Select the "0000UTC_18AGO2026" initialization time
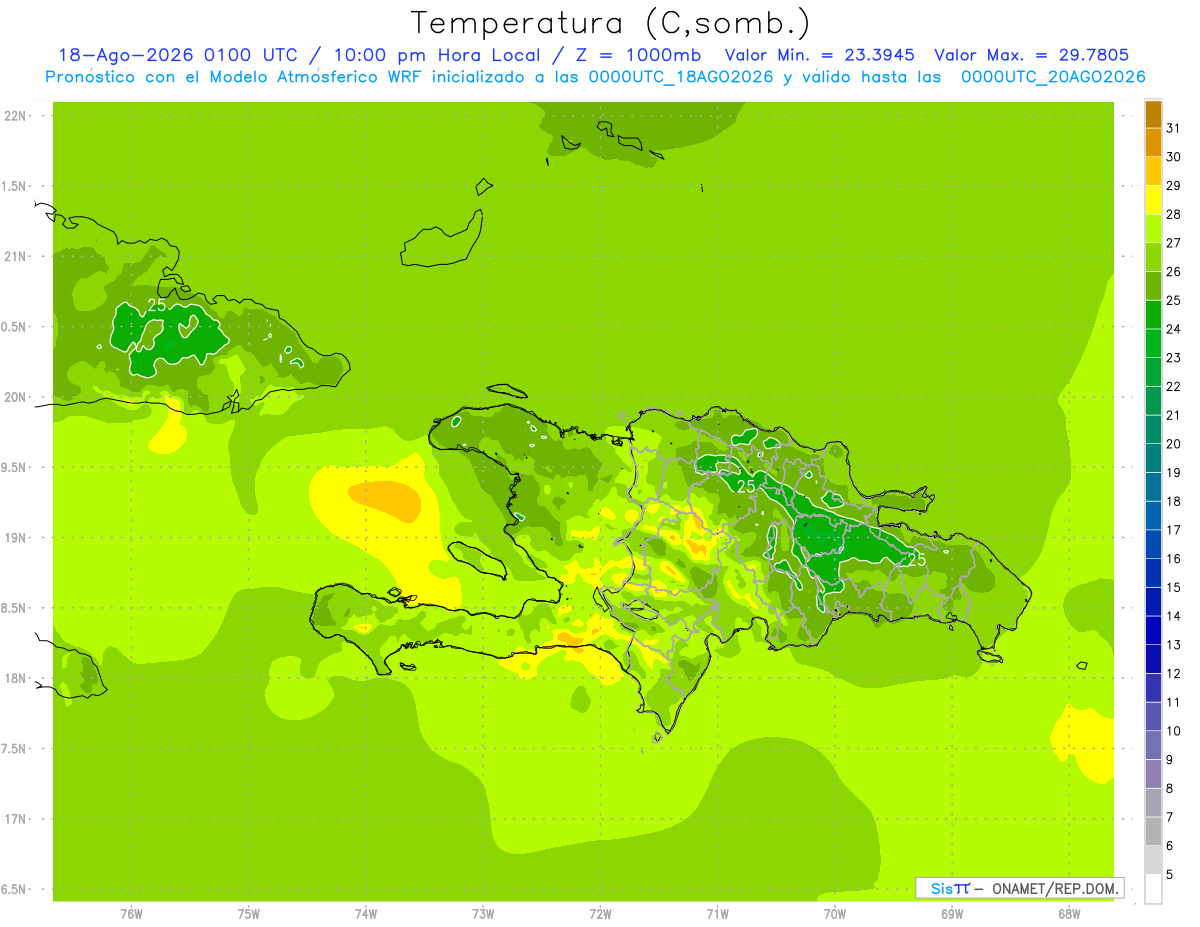Viewport: 1200px width, 927px height. point(681,77)
